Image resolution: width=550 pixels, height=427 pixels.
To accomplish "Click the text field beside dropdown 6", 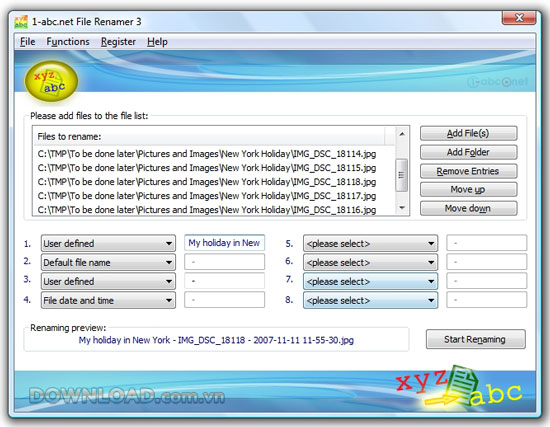I will click(487, 262).
